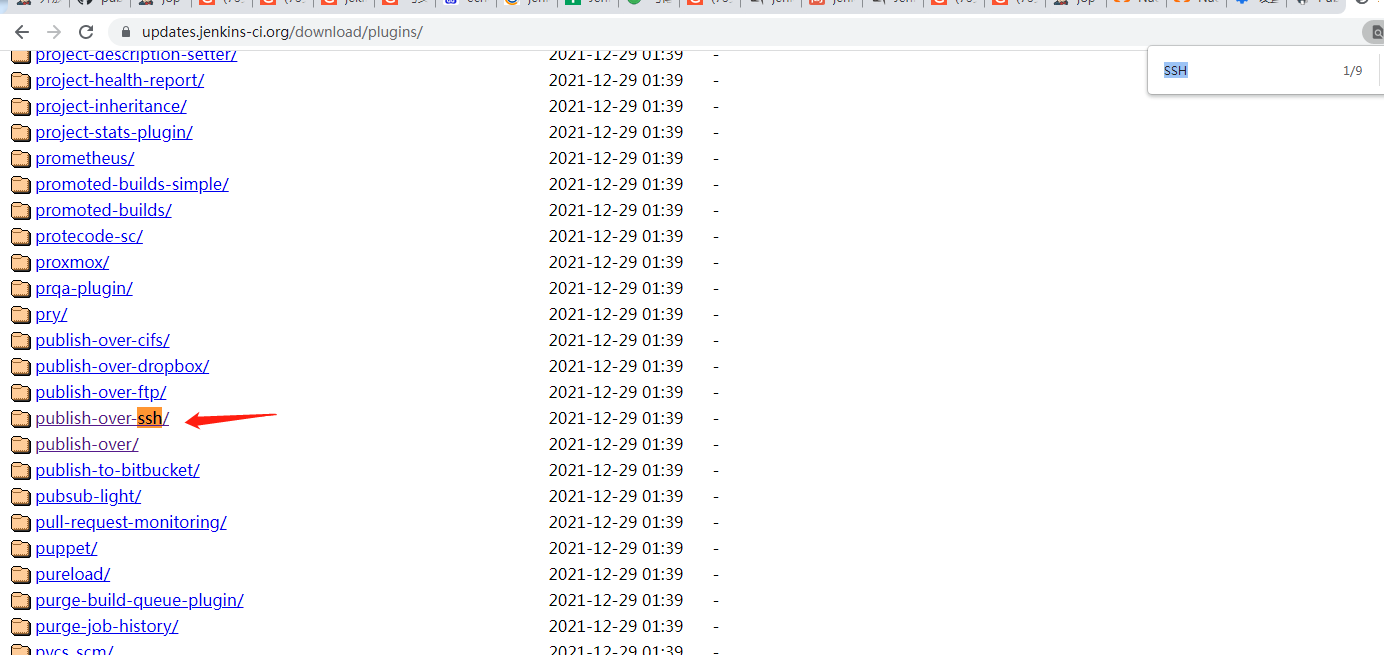Image resolution: width=1384 pixels, height=655 pixels.
Task: Open the purge-job-history/ link
Action: coord(107,626)
